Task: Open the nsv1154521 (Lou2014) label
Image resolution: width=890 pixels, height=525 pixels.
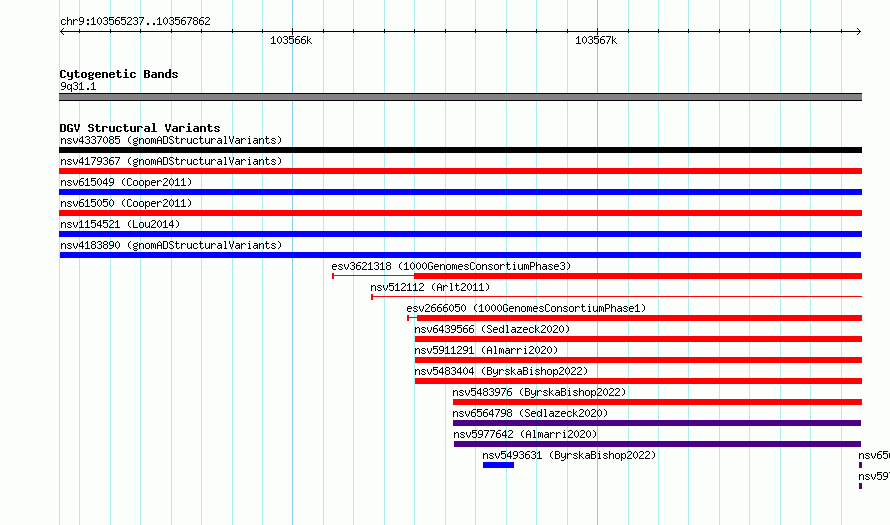Action: 120,224
